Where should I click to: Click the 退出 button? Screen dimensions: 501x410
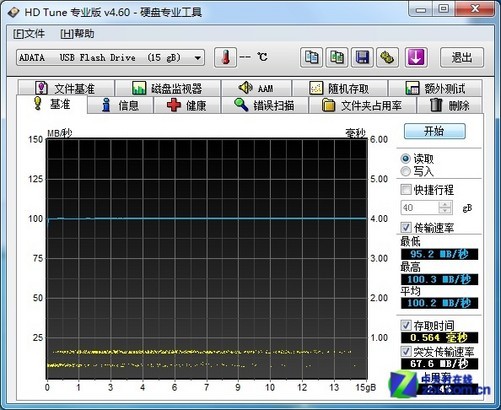[x=462, y=58]
